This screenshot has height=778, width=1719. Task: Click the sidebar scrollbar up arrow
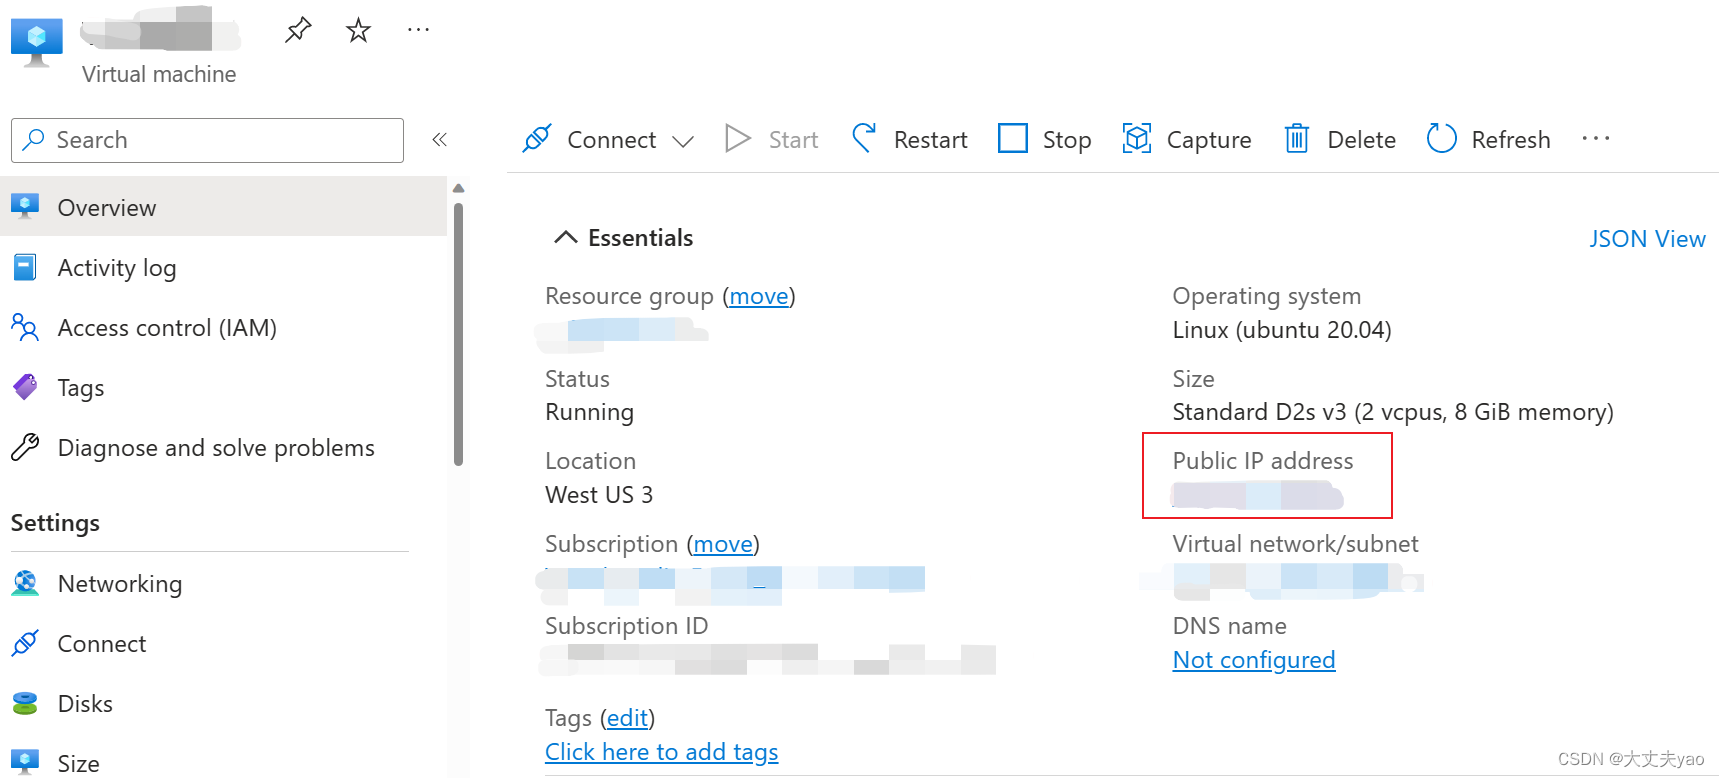pyautogui.click(x=459, y=188)
